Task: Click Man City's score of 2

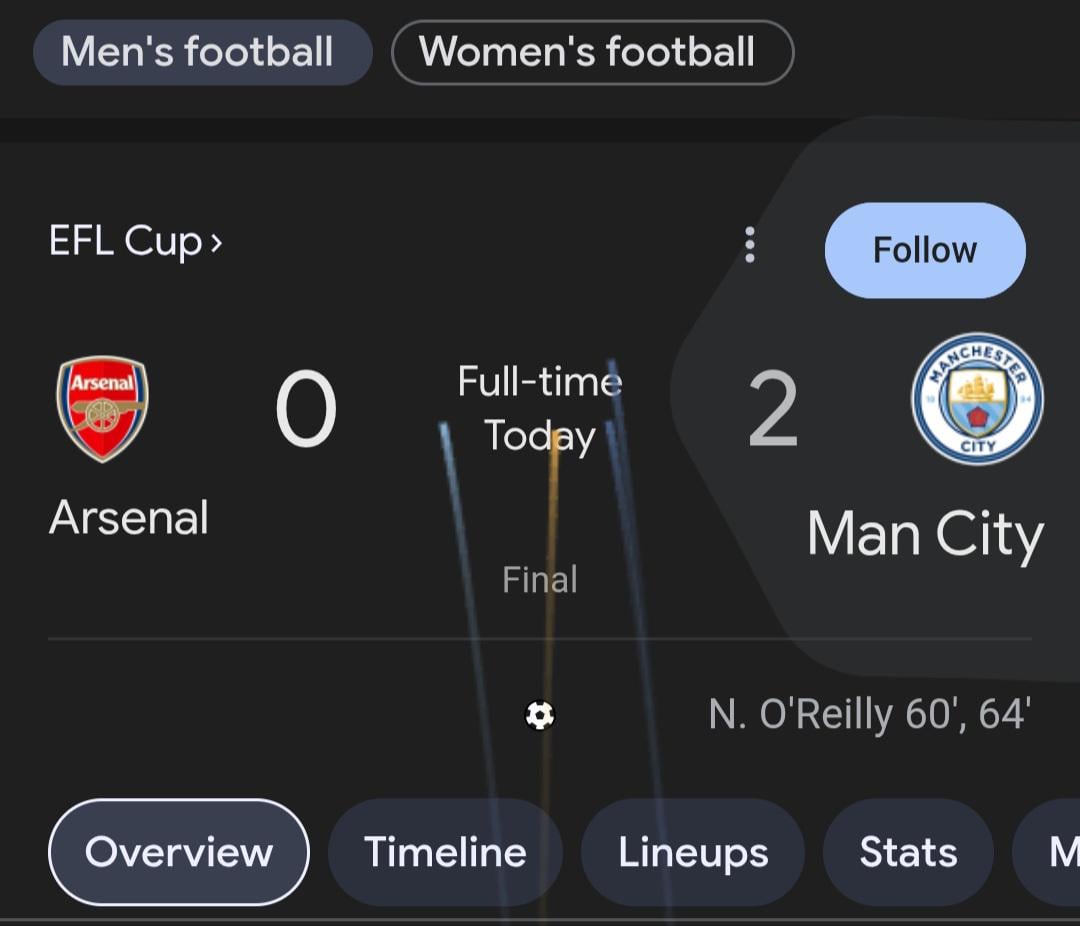Action: pyautogui.click(x=773, y=410)
